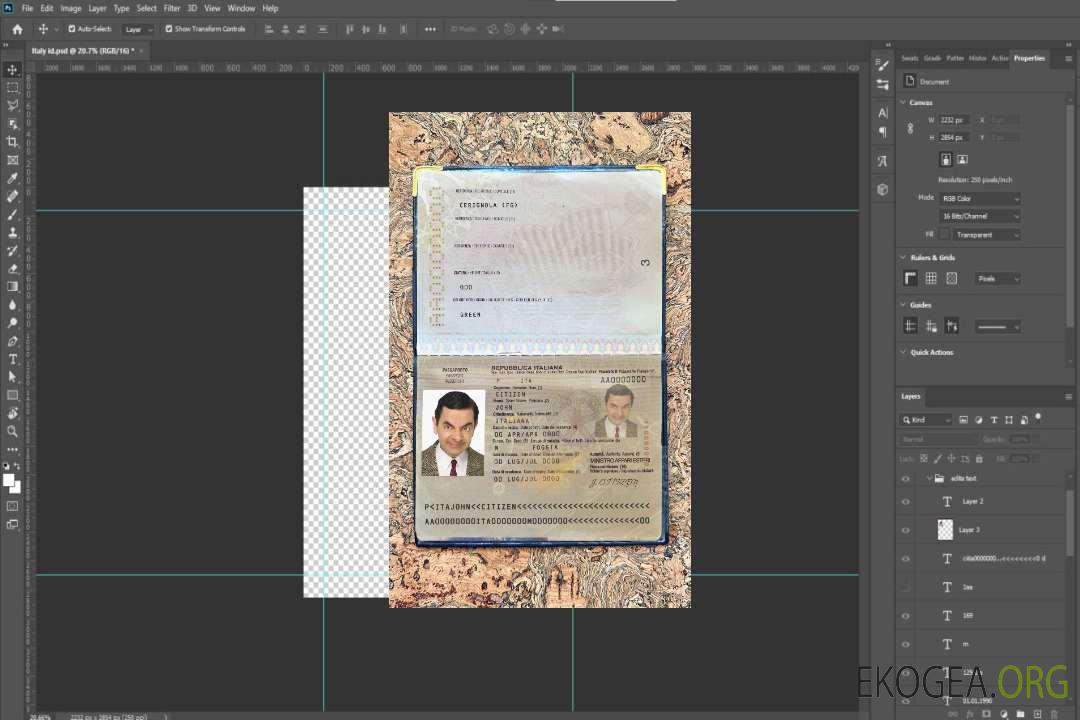This screenshot has width=1080, height=720.
Task: Select the Horizontal Type tool
Action: (x=12, y=359)
